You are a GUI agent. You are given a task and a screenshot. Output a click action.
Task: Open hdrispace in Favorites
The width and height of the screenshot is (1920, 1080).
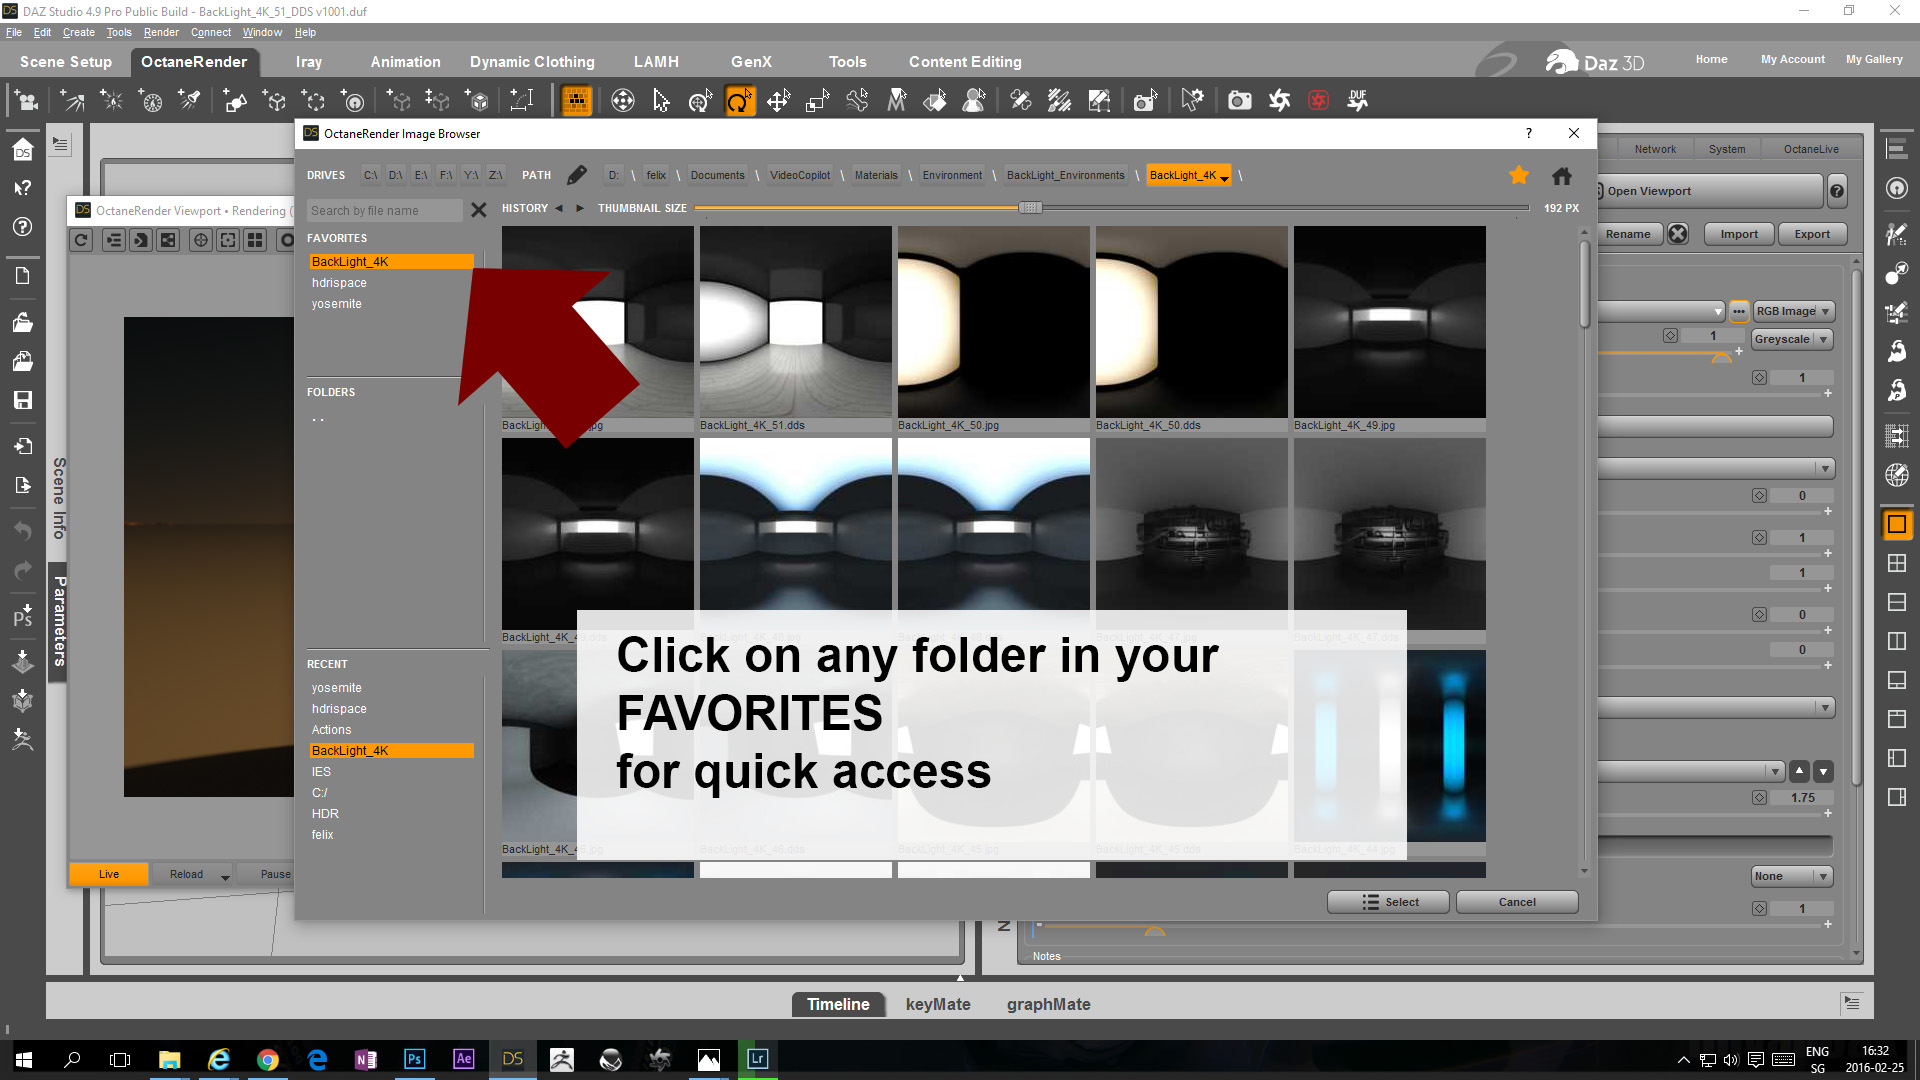[339, 283]
